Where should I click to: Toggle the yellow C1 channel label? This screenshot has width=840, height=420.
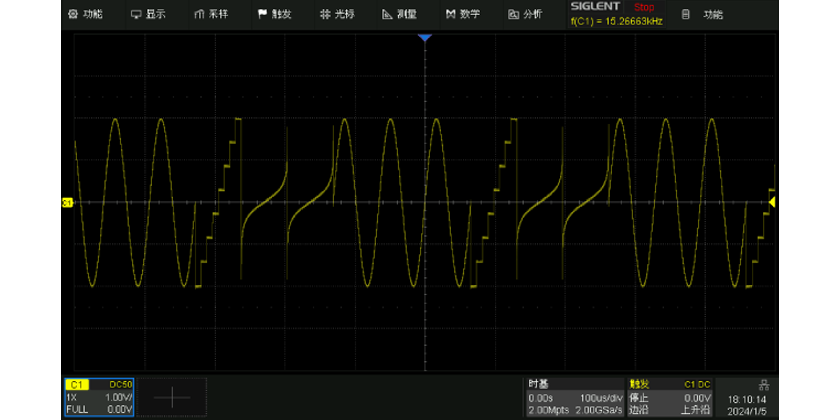[x=77, y=384]
